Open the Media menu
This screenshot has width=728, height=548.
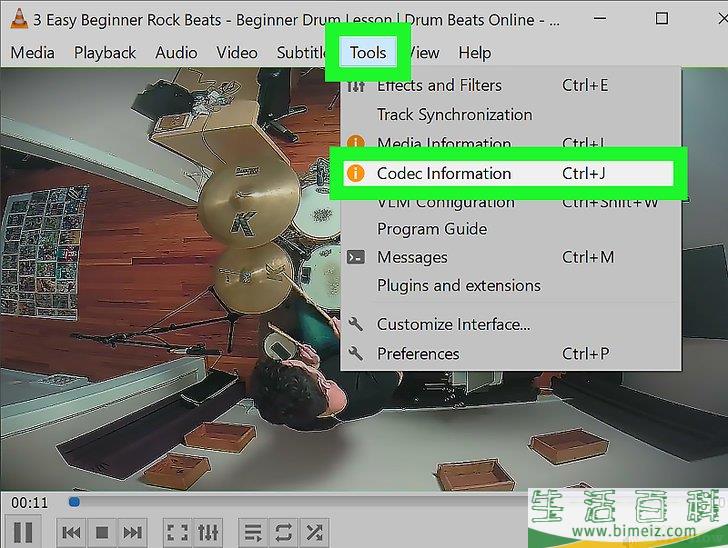click(32, 53)
